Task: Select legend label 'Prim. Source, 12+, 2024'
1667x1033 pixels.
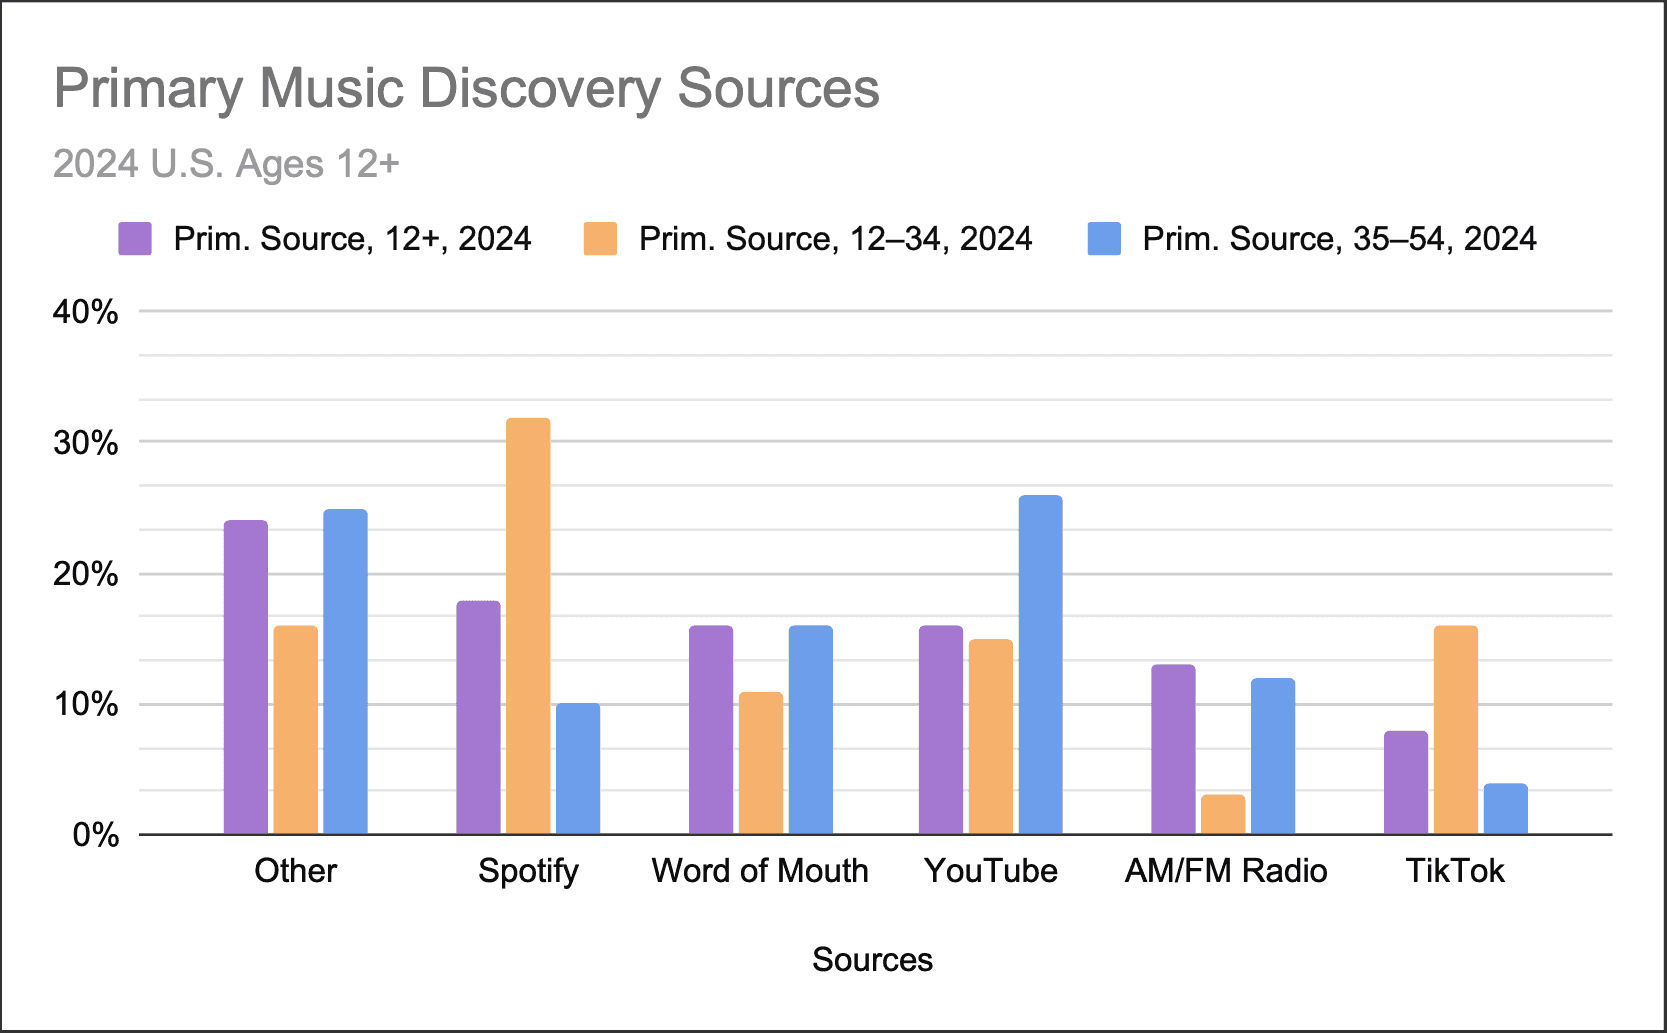Action: (x=352, y=239)
